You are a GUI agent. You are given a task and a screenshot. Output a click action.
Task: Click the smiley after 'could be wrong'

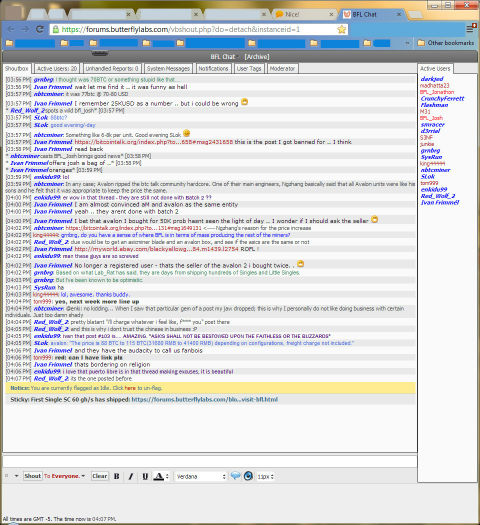coord(244,101)
